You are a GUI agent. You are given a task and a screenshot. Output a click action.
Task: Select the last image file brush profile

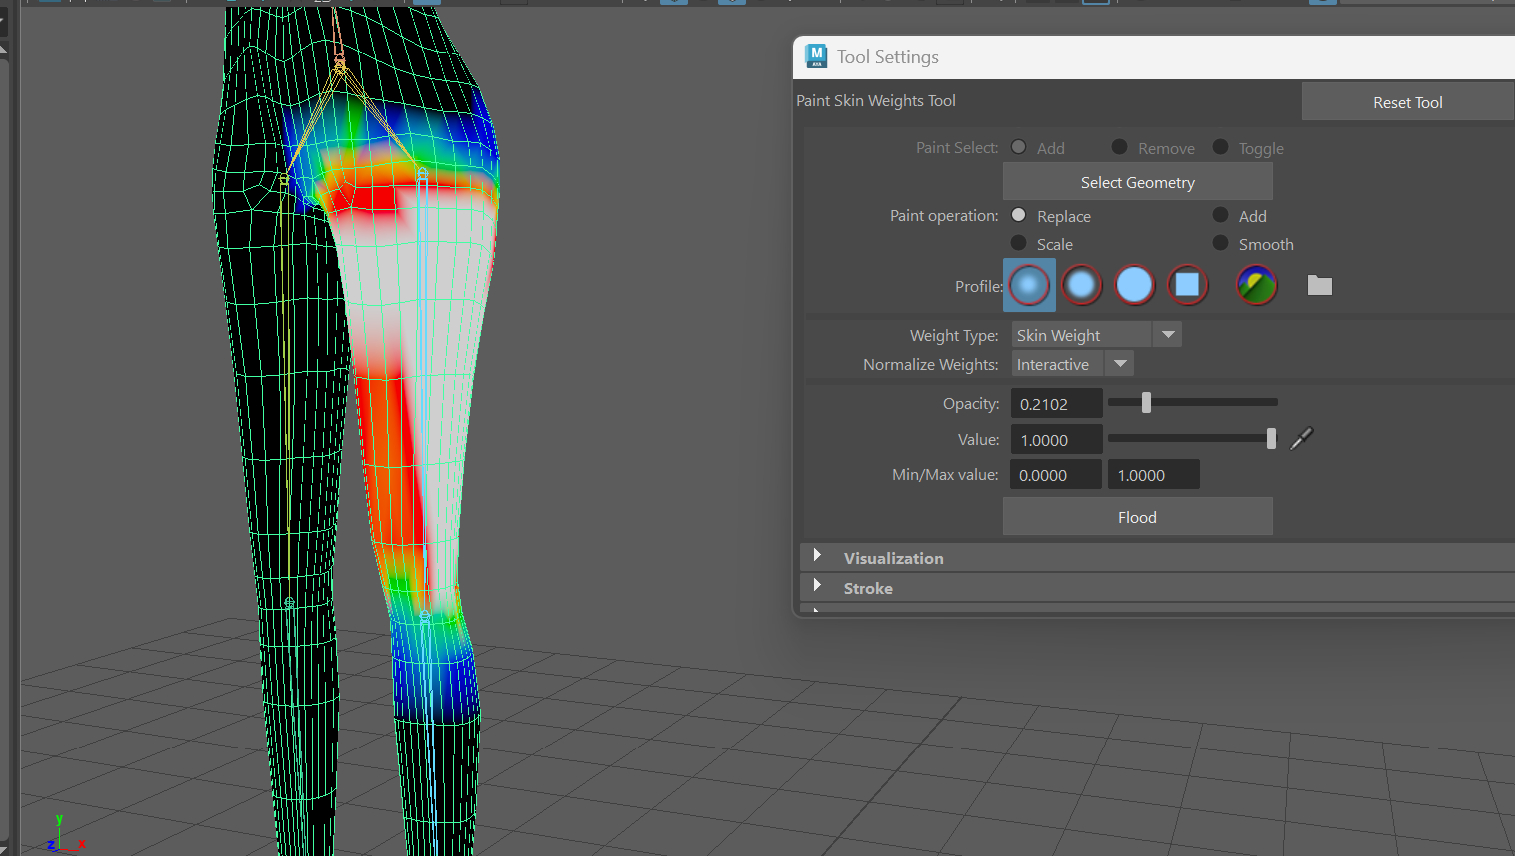(x=1256, y=286)
